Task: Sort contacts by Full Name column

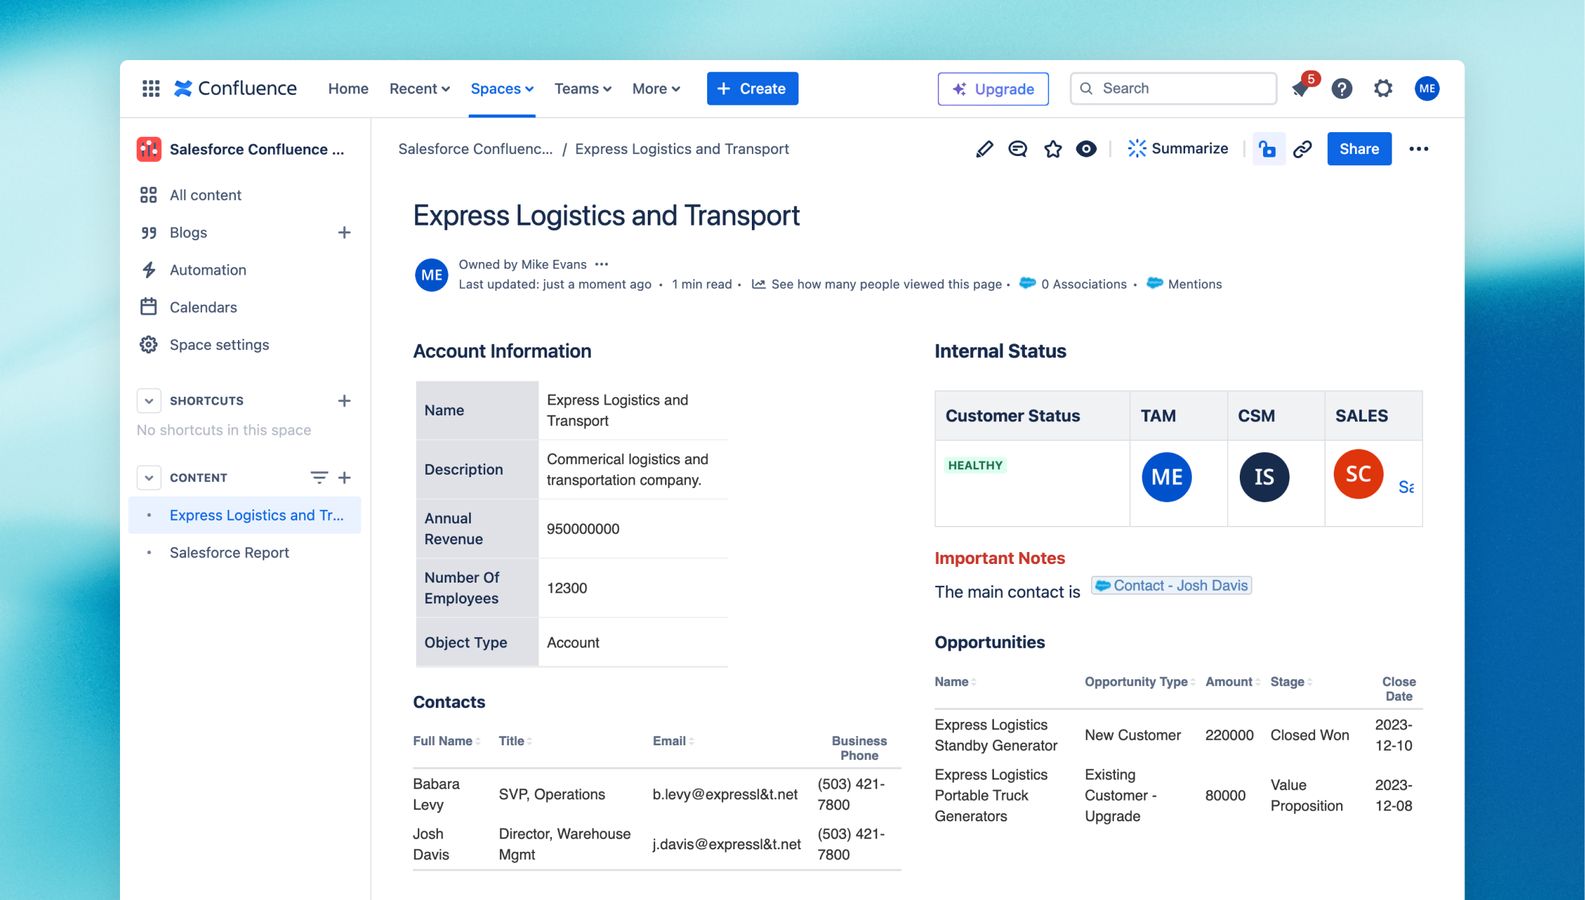Action: point(447,741)
